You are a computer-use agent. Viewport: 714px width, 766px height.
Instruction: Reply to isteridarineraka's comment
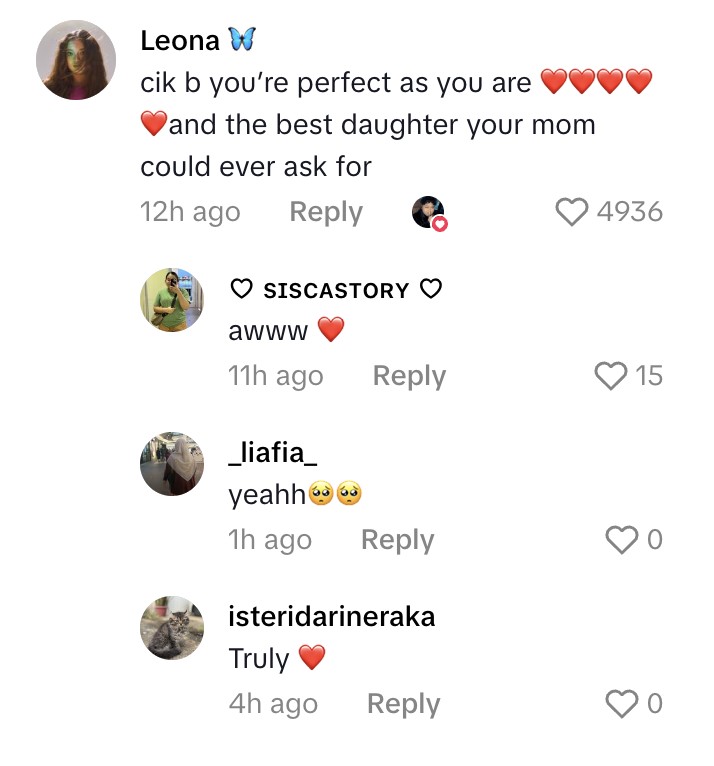click(403, 704)
